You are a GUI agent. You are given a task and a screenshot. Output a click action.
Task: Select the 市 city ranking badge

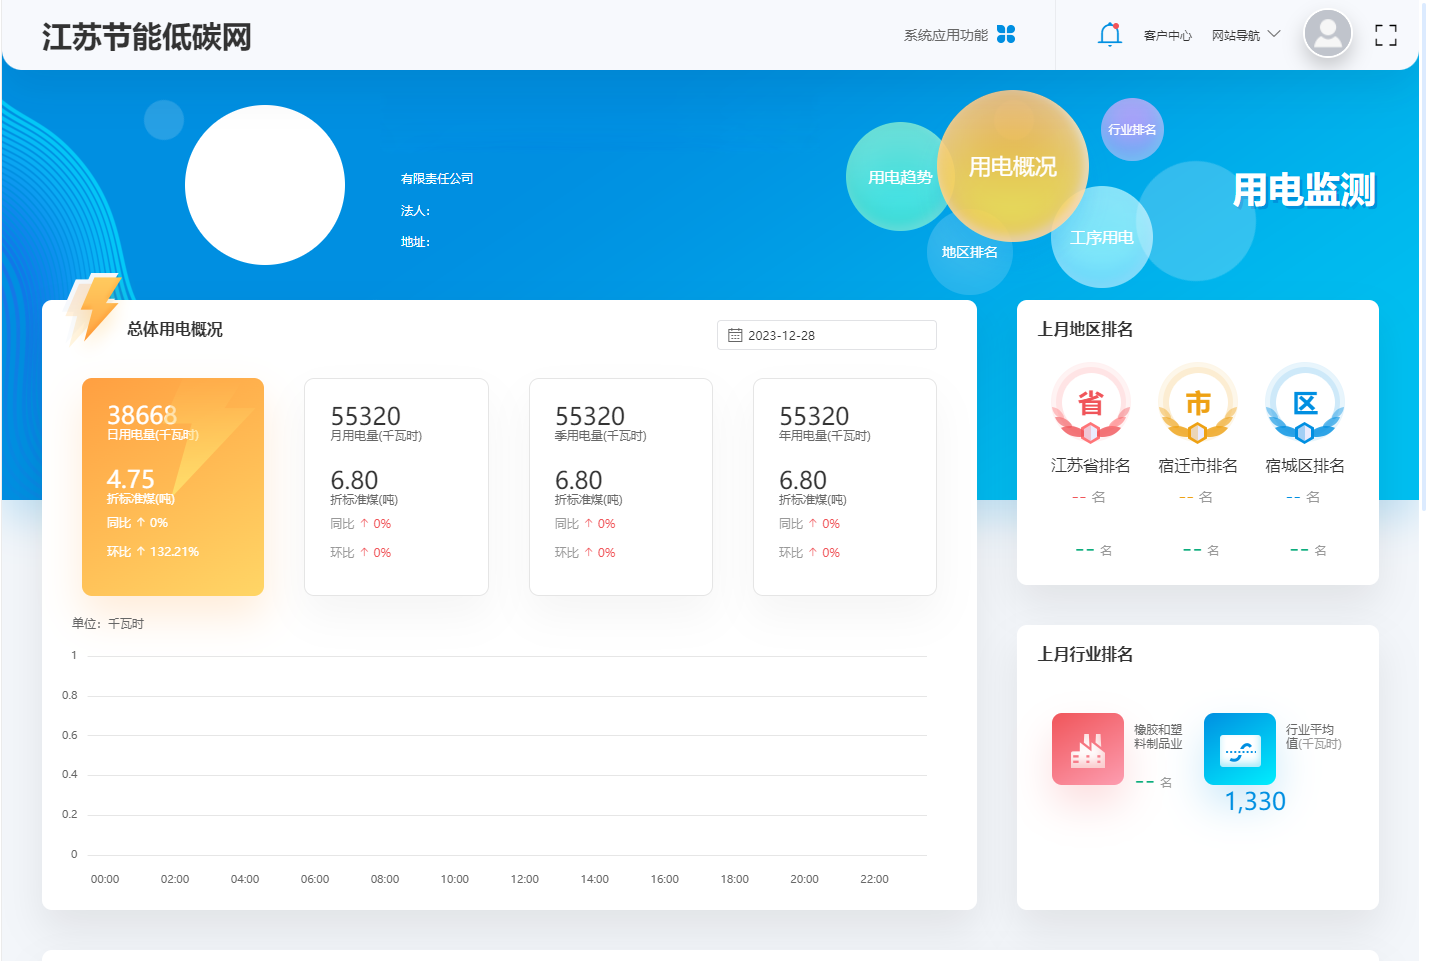[1197, 402]
